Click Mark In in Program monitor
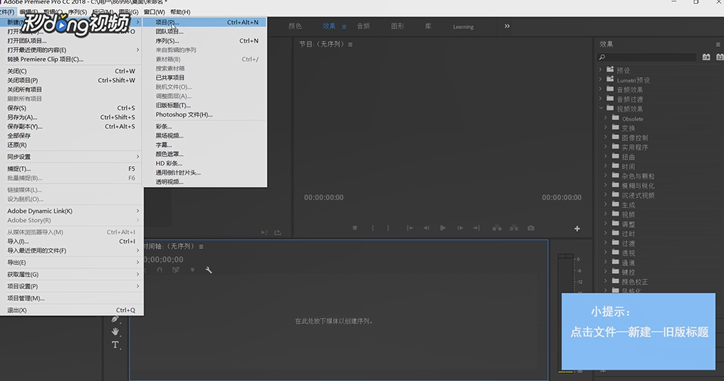The image size is (724, 381). click(373, 228)
